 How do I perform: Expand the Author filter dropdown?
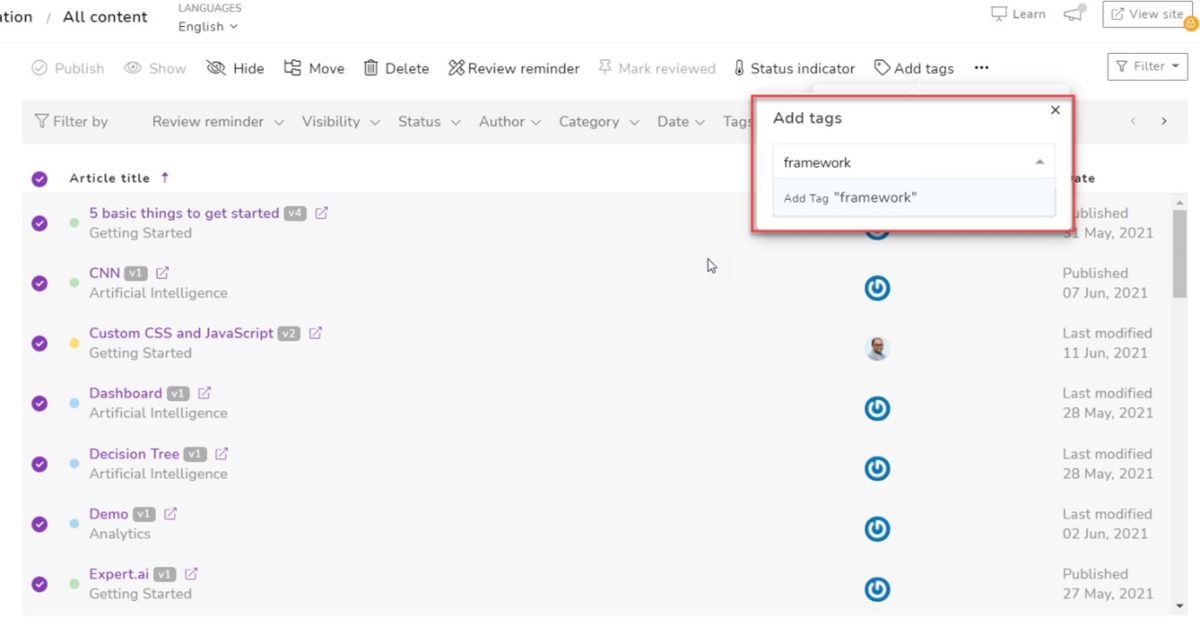pyautogui.click(x=510, y=121)
